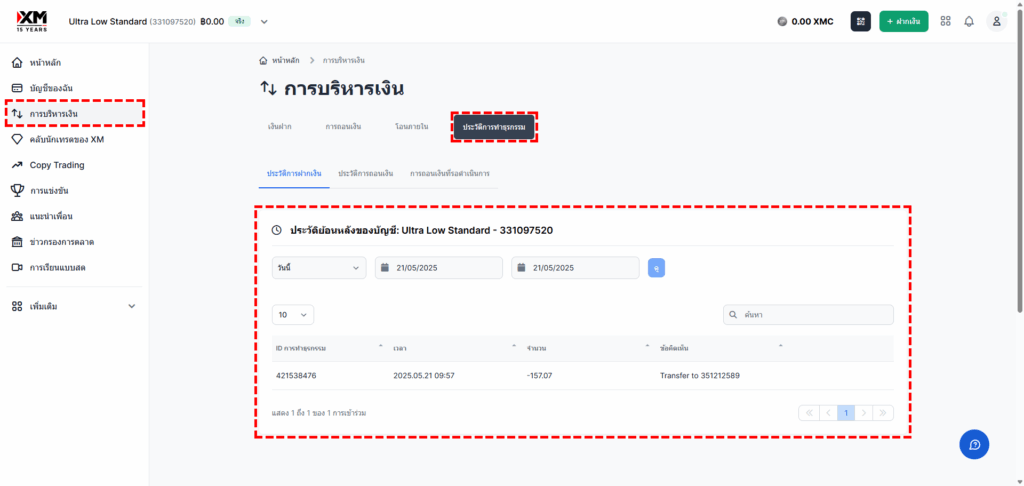The height and width of the screenshot is (486, 1024).
Task: Click home icon in breadcrumb
Action: pos(263,60)
